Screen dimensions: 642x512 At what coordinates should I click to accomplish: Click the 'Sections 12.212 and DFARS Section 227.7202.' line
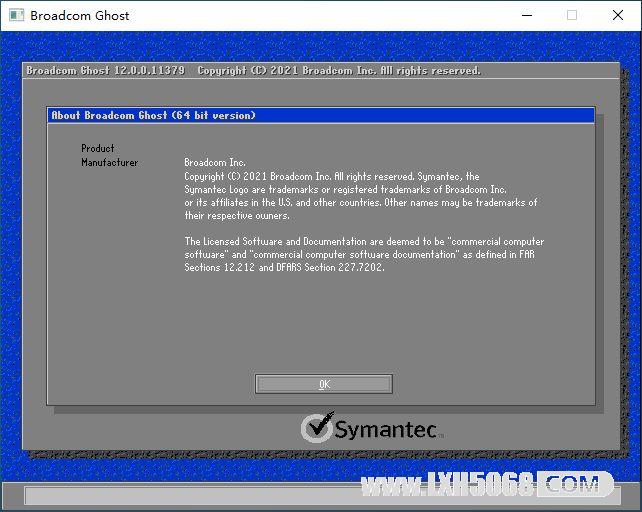tap(284, 267)
